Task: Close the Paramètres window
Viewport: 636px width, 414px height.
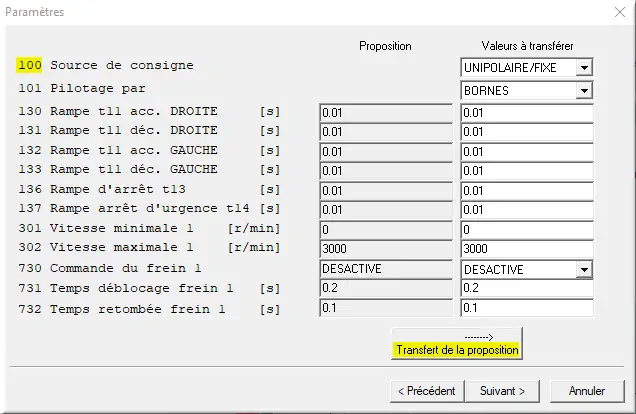Action: pyautogui.click(x=620, y=12)
